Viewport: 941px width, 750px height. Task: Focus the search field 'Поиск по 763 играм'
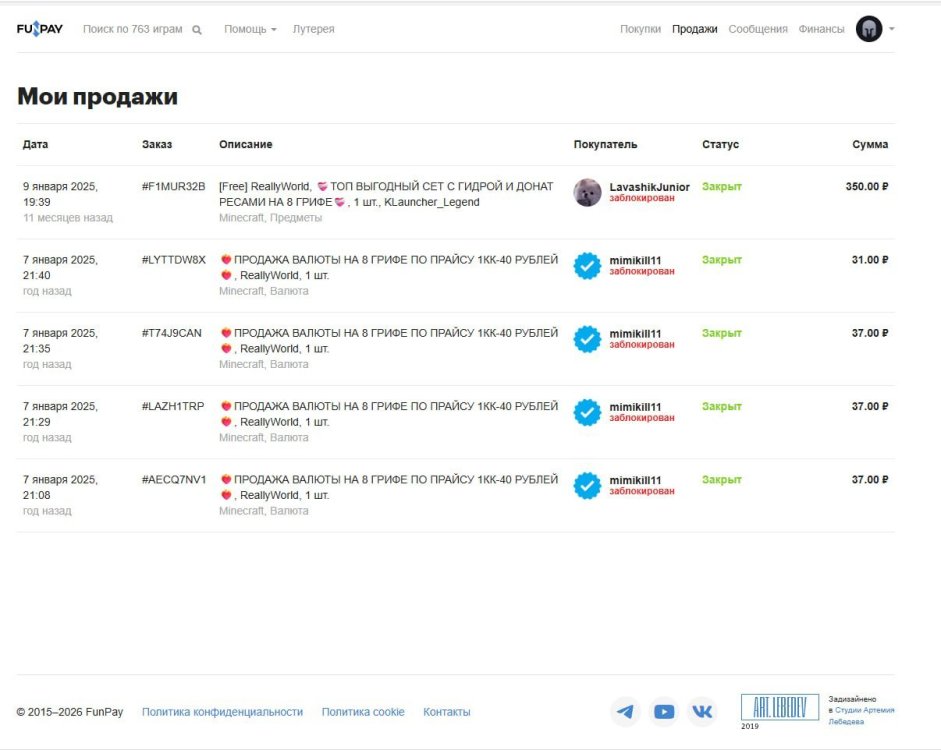133,29
